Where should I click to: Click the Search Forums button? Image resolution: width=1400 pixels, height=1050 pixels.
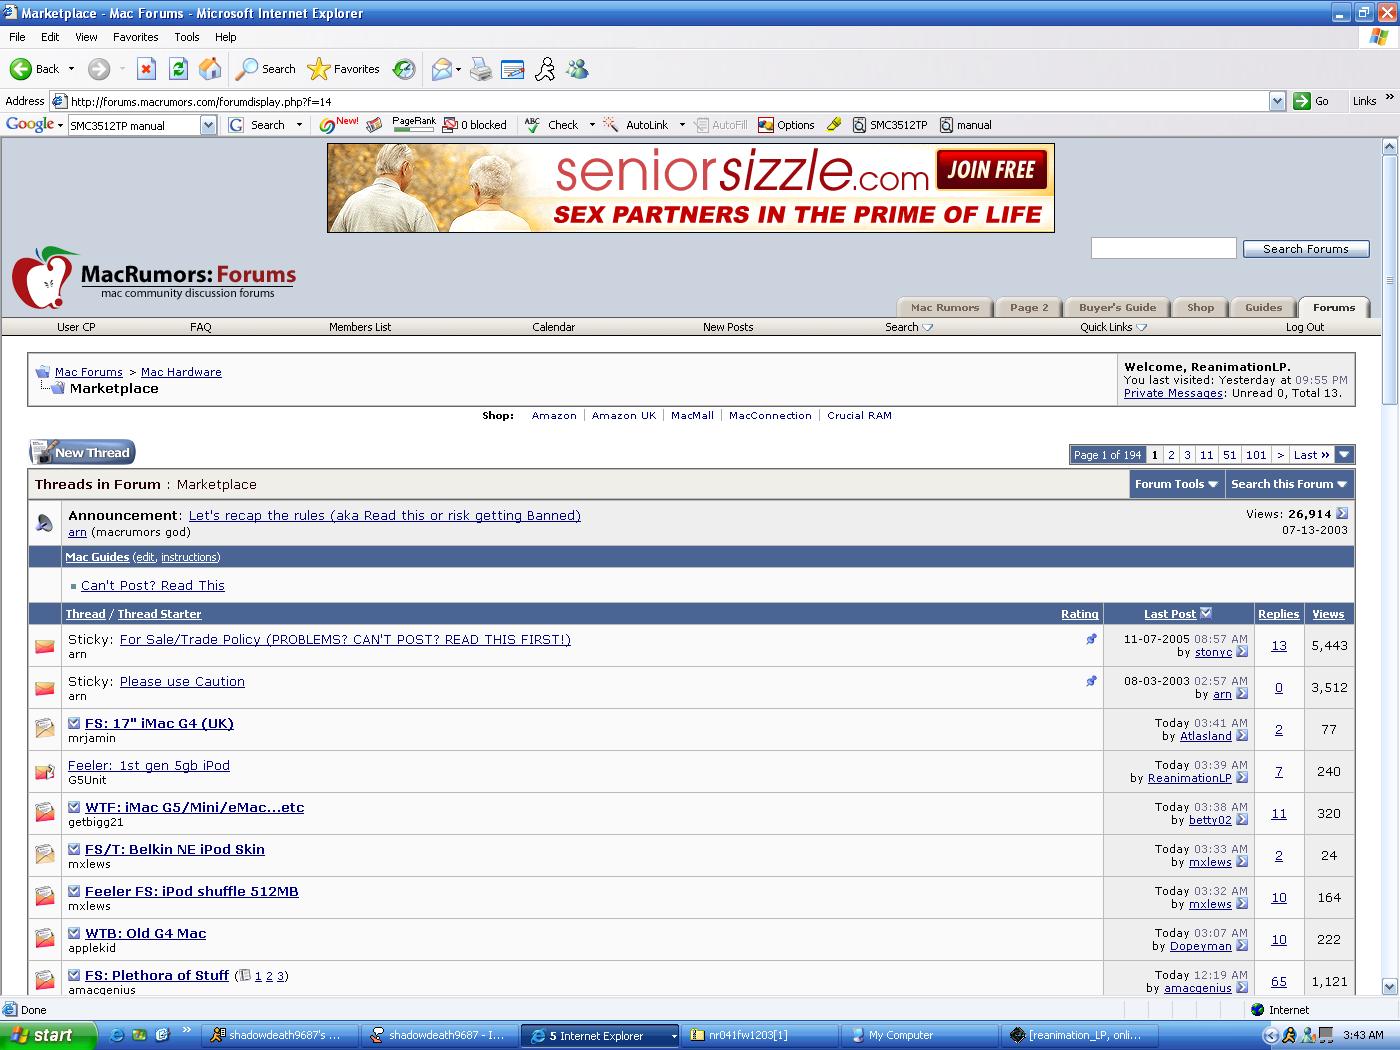(x=1306, y=249)
